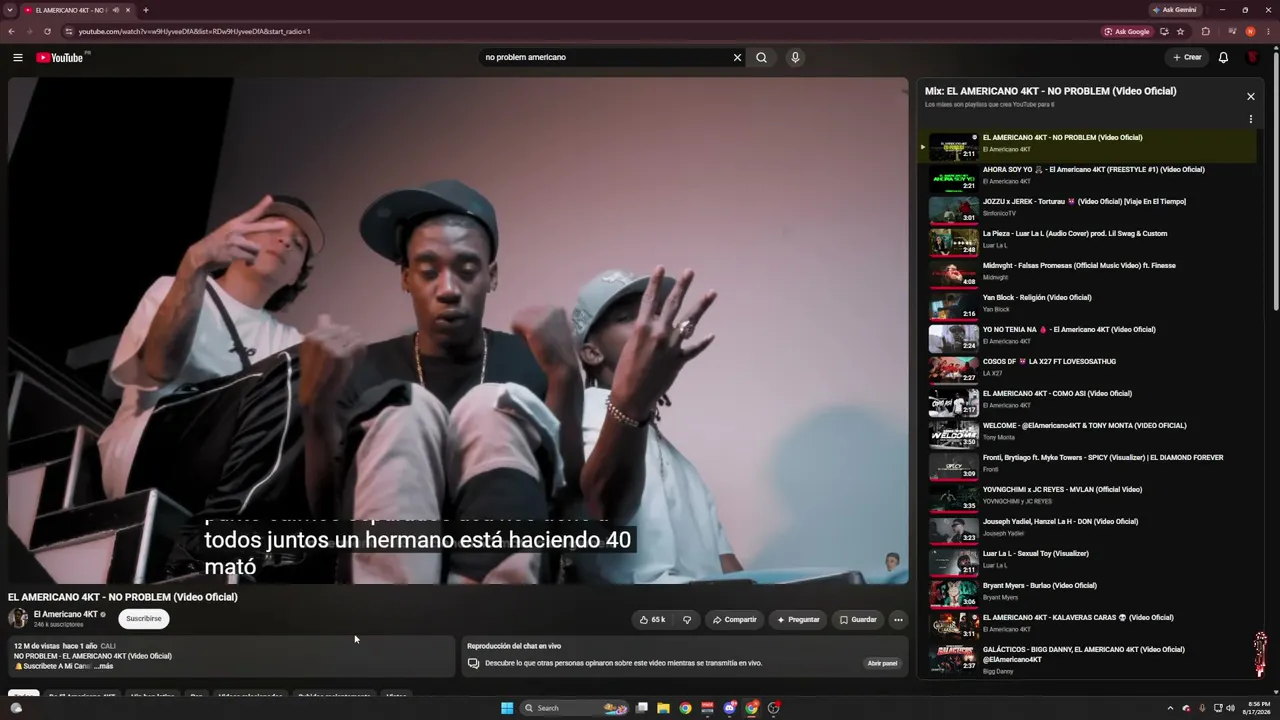Click the video player to pause

(x=458, y=330)
